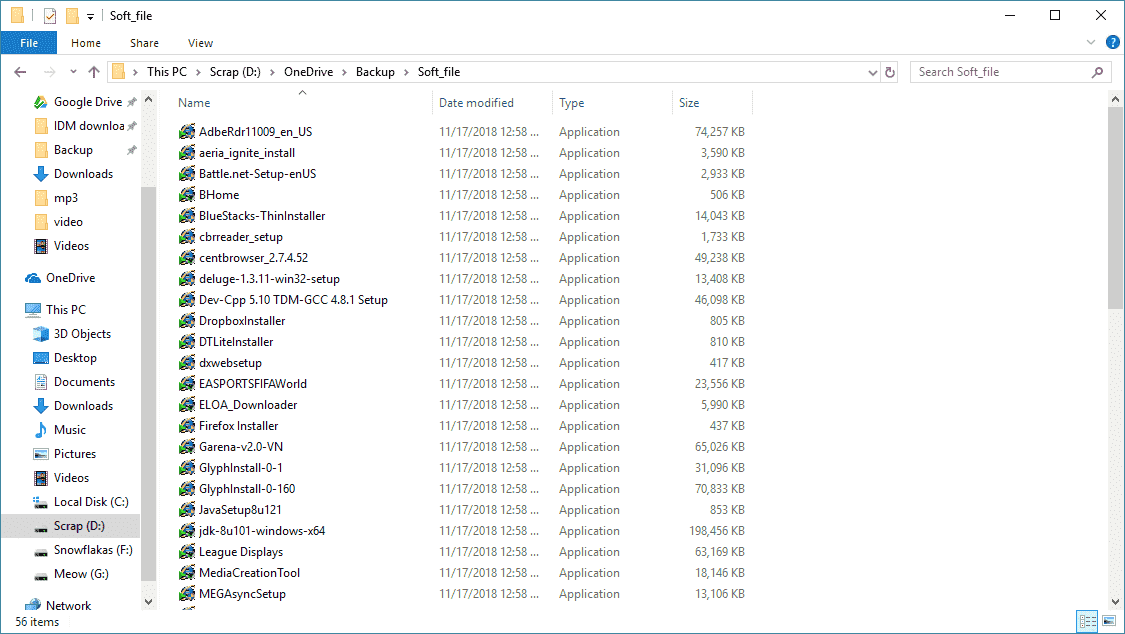Select the Battle.net-Setup-enUS file icon
Viewport: 1125px width, 634px height.
click(x=187, y=174)
